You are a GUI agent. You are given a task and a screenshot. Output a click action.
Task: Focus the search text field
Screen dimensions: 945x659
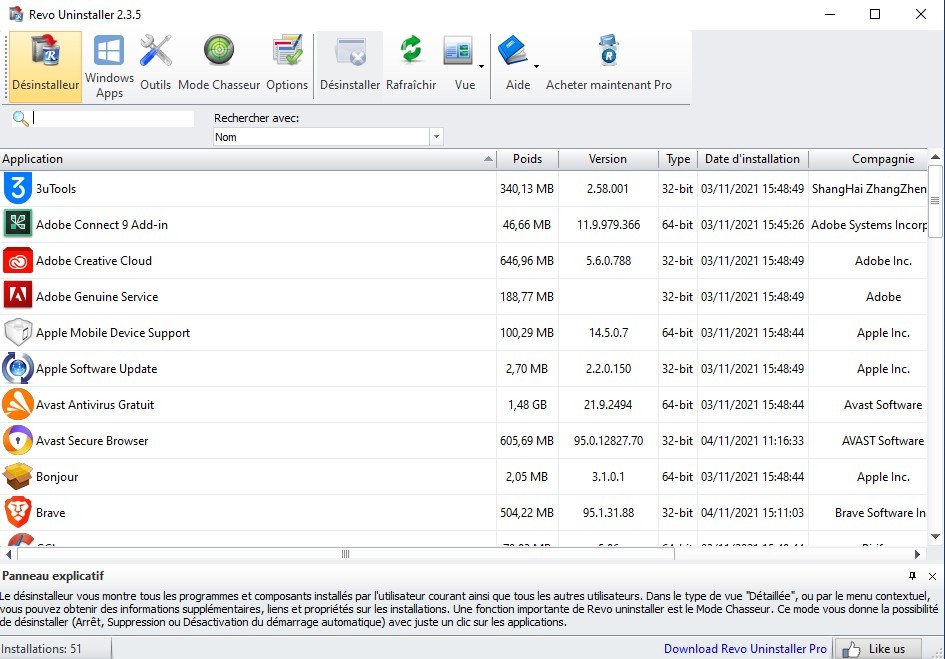tap(113, 119)
